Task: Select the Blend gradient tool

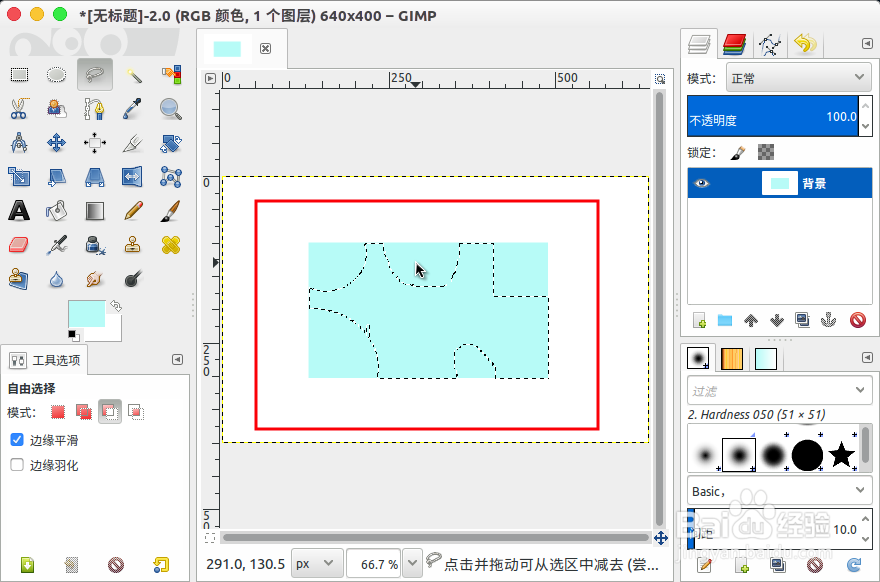Action: (94, 211)
